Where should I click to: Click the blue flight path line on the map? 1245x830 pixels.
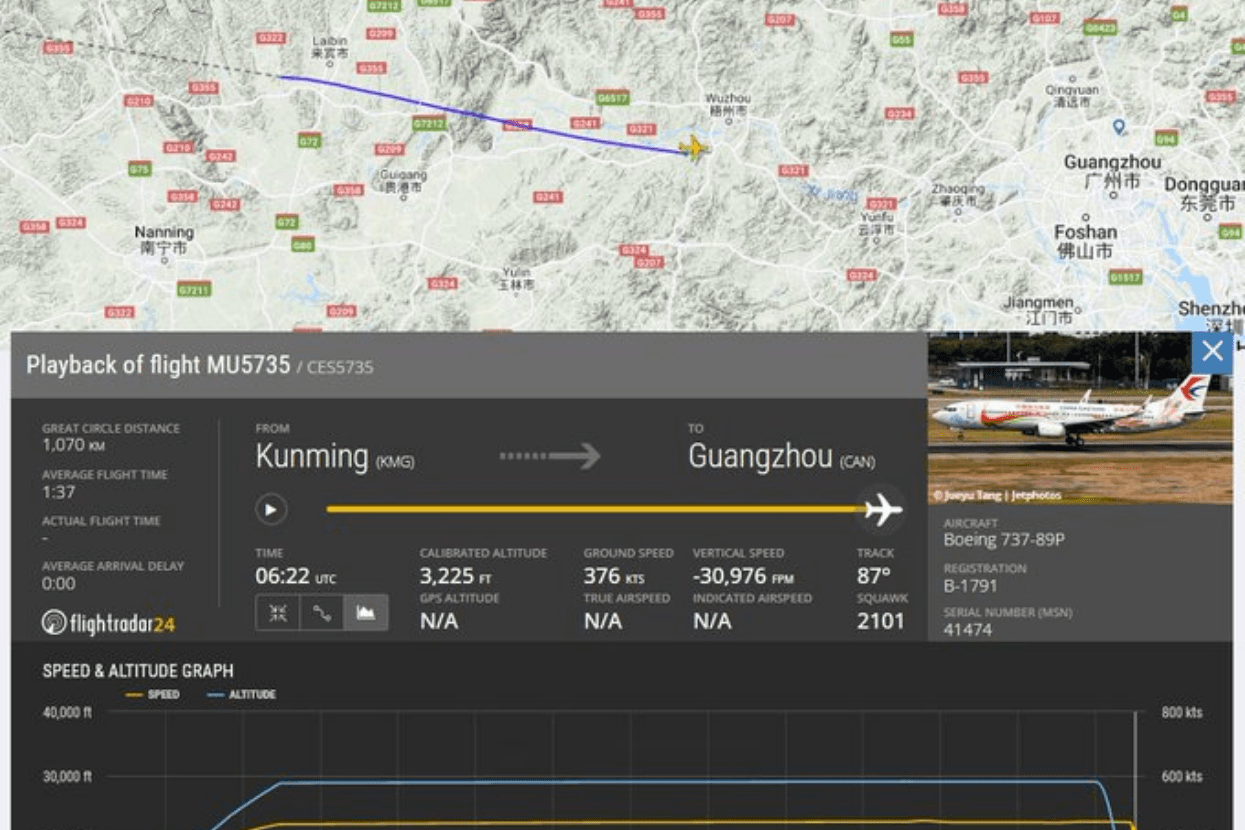480,115
